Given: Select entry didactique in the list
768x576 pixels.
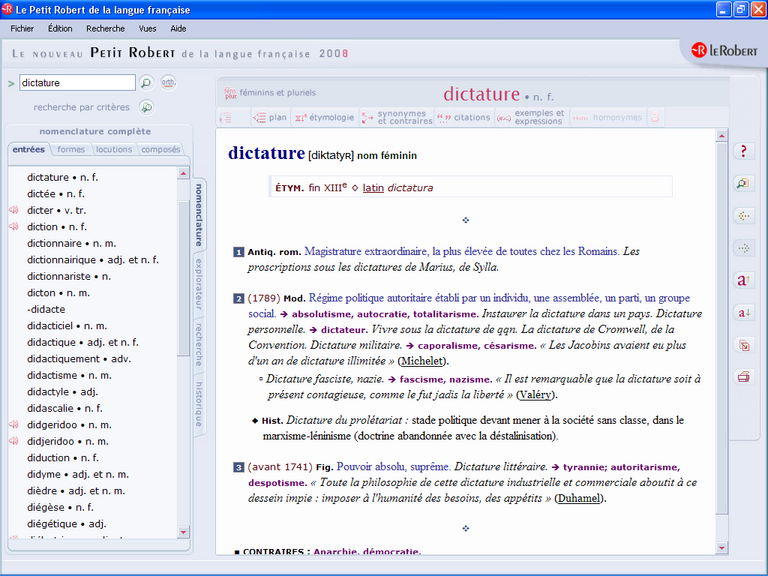Looking at the screenshot, I should click(x=83, y=342).
